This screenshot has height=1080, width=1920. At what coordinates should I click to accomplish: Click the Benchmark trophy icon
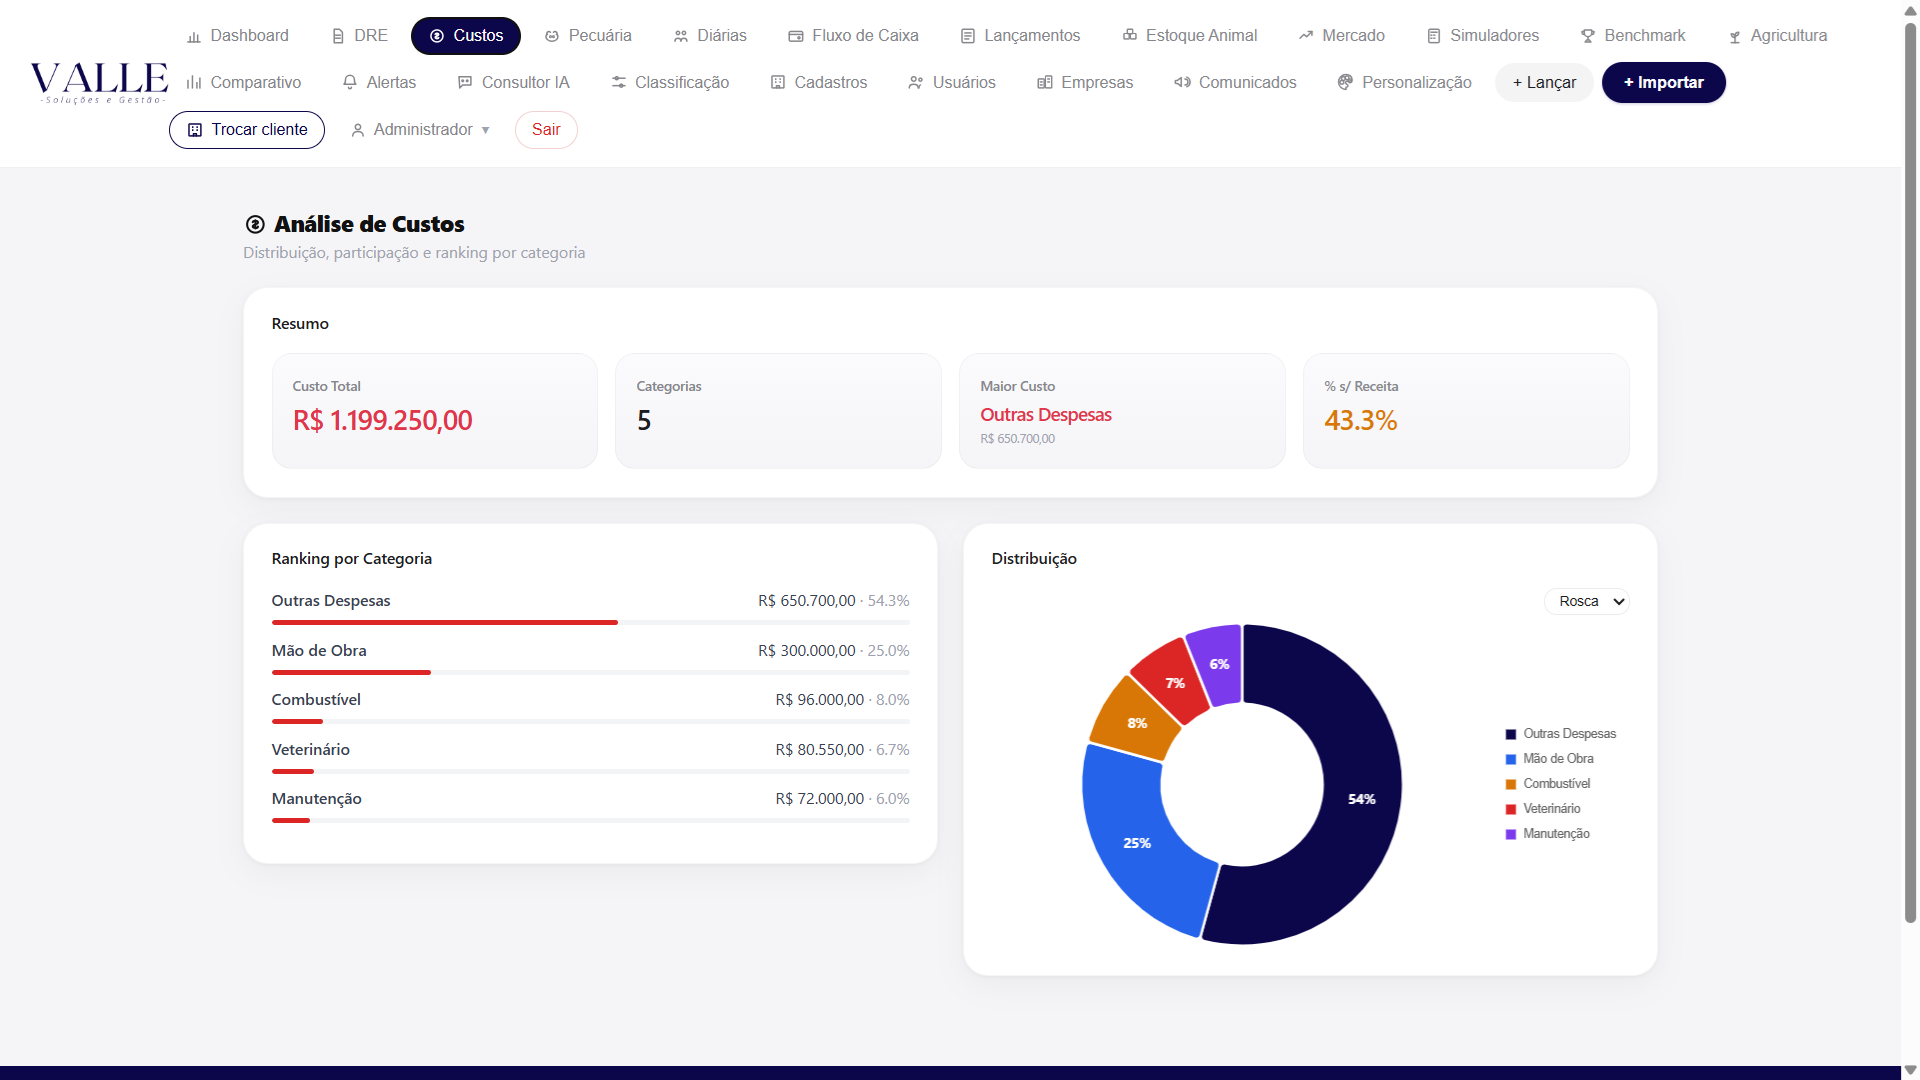click(1588, 36)
